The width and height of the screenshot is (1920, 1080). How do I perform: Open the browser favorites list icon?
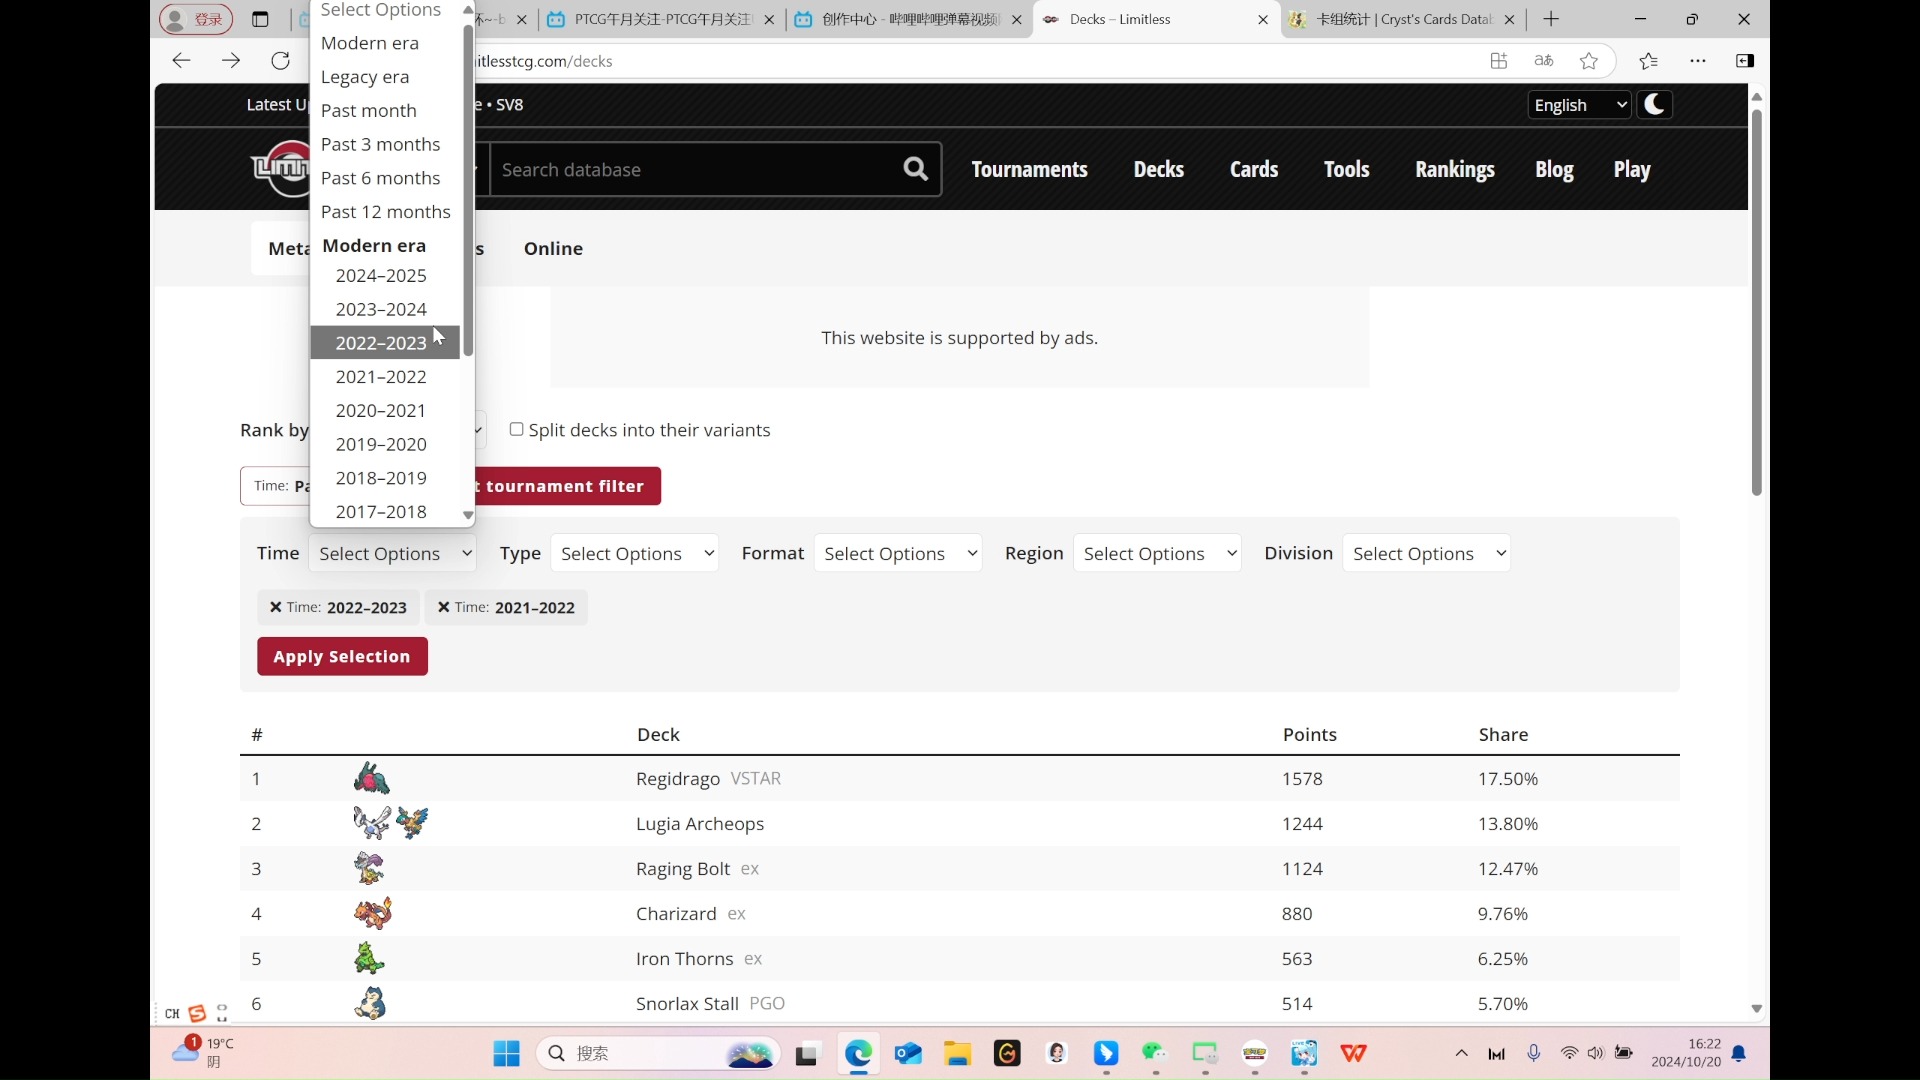click(1649, 61)
